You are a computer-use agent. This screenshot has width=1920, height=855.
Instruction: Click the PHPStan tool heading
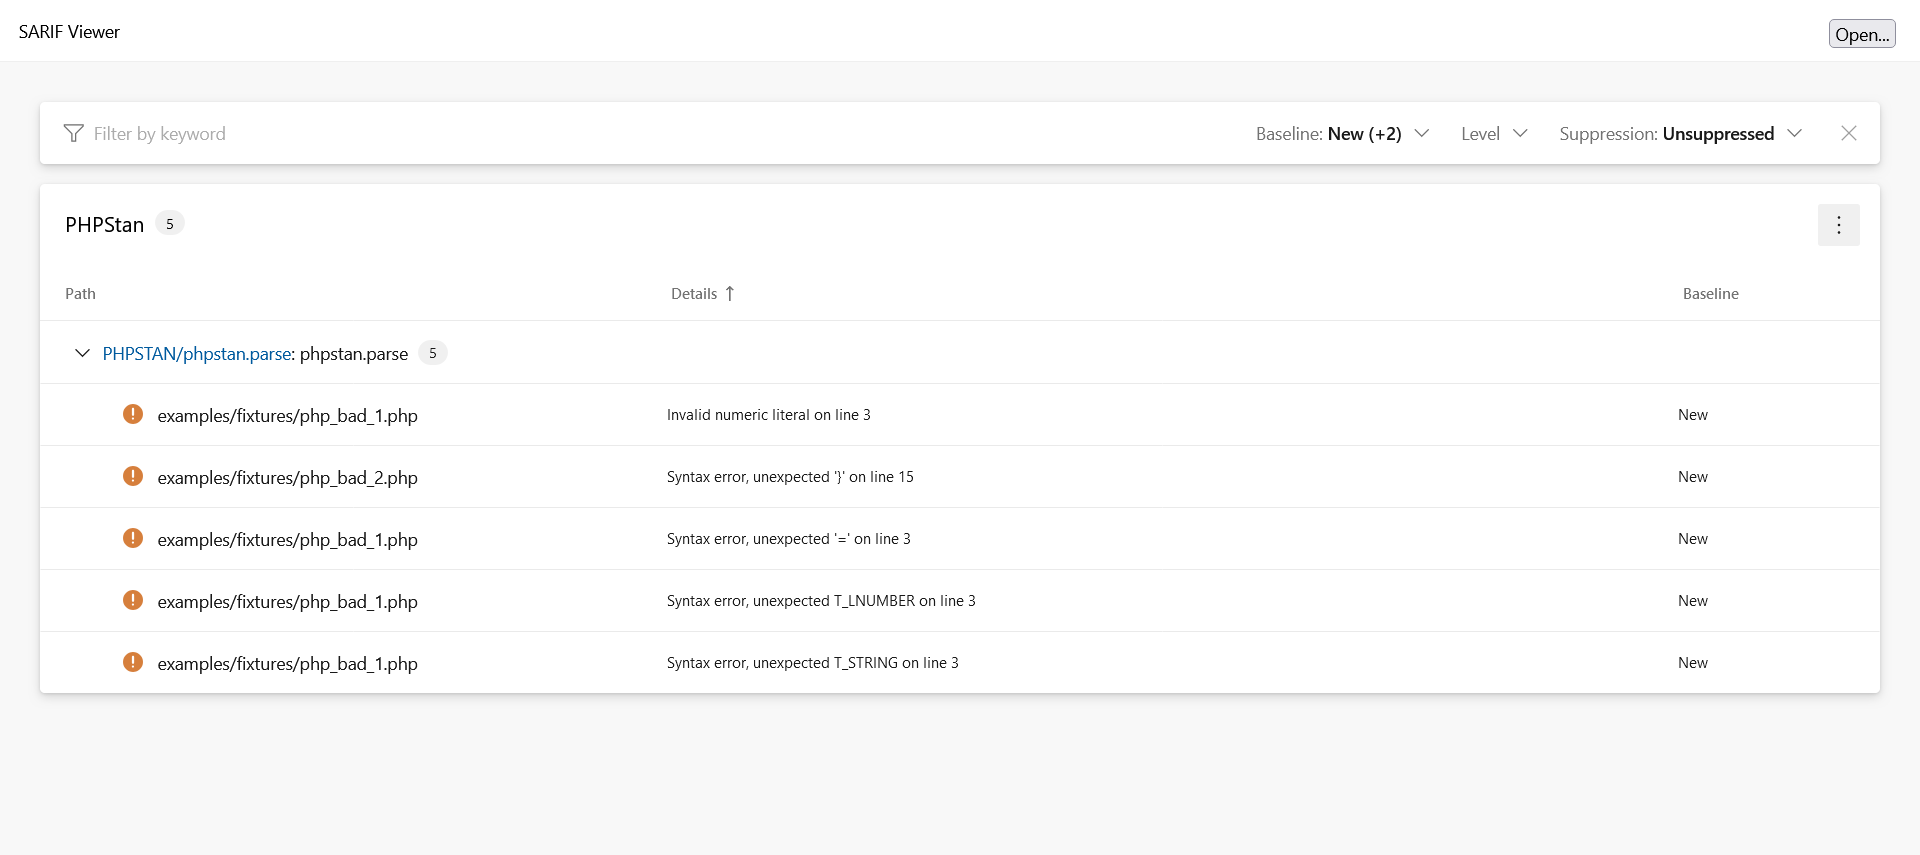[x=104, y=225]
